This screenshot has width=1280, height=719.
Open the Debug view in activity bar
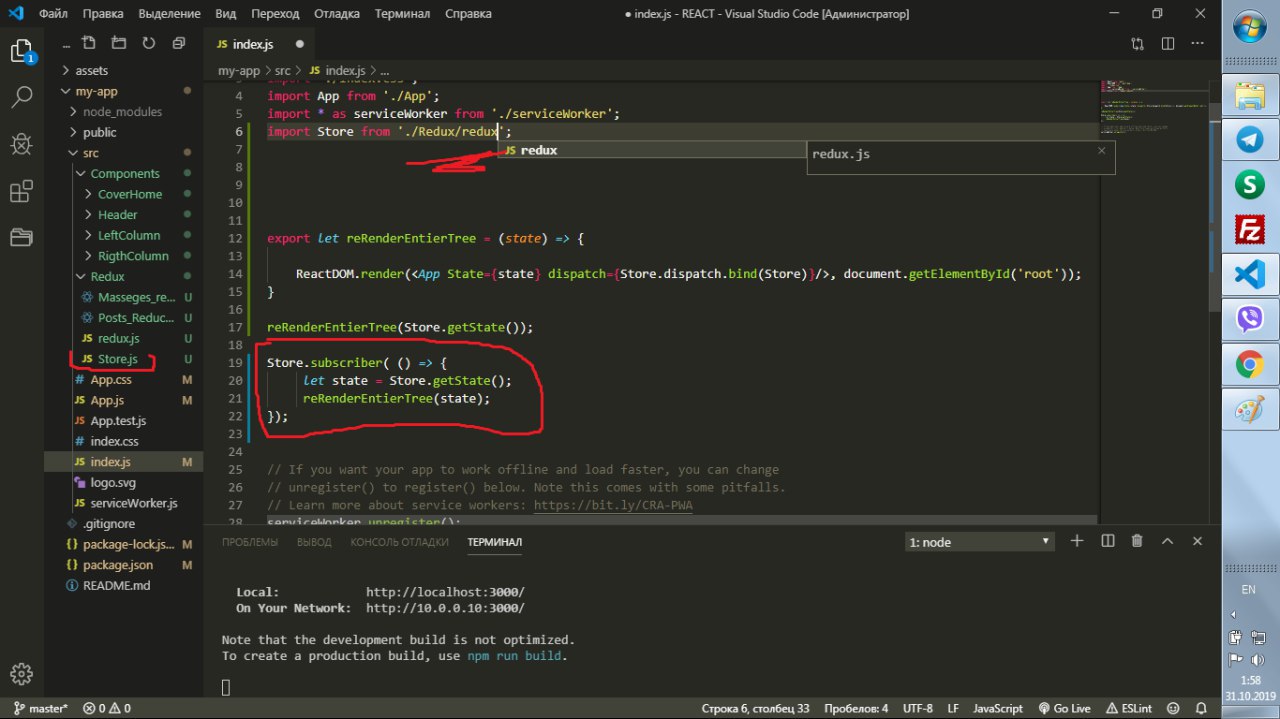pos(21,145)
